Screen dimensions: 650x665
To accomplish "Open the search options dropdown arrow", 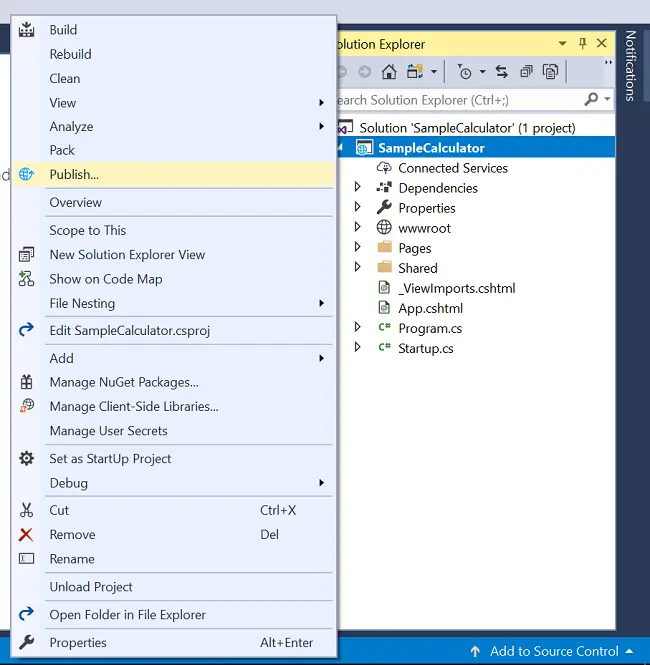I will pyautogui.click(x=607, y=99).
